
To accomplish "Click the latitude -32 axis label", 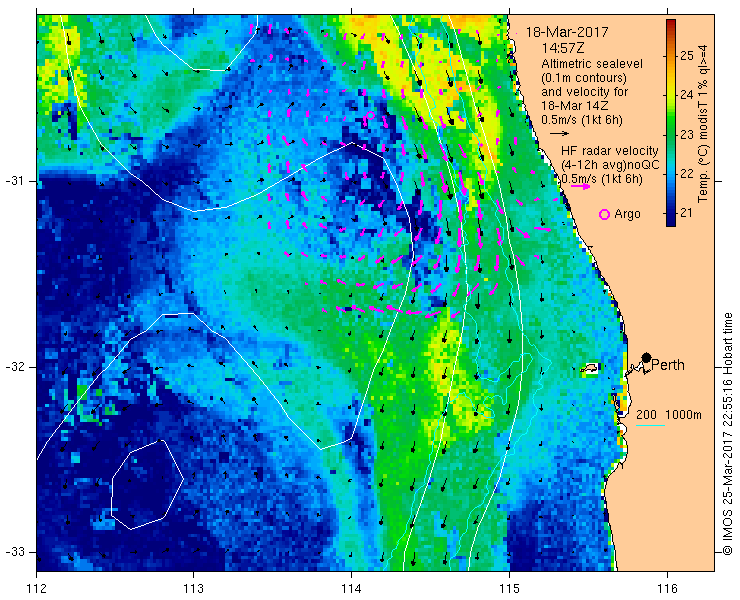I will (x=14, y=367).
